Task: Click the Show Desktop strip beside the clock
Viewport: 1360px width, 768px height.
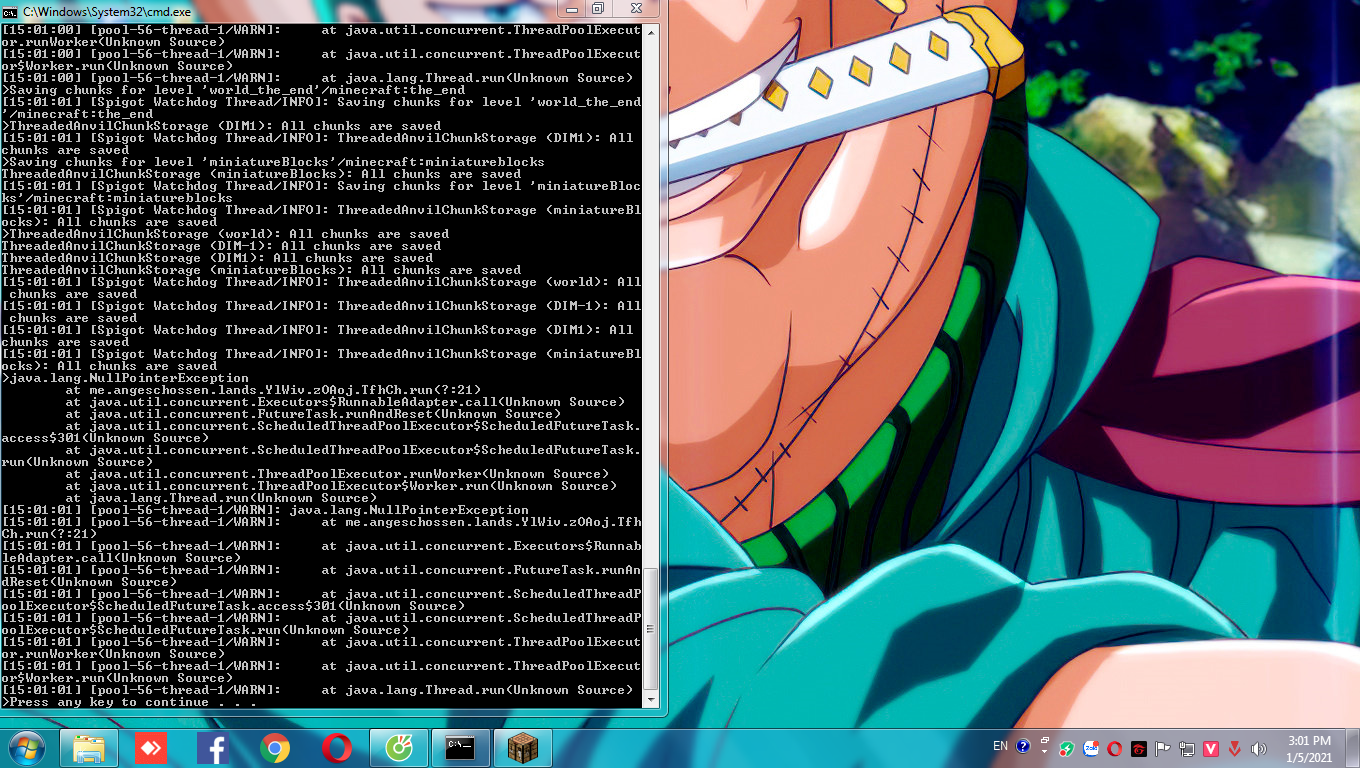Action: pyautogui.click(x=1352, y=748)
